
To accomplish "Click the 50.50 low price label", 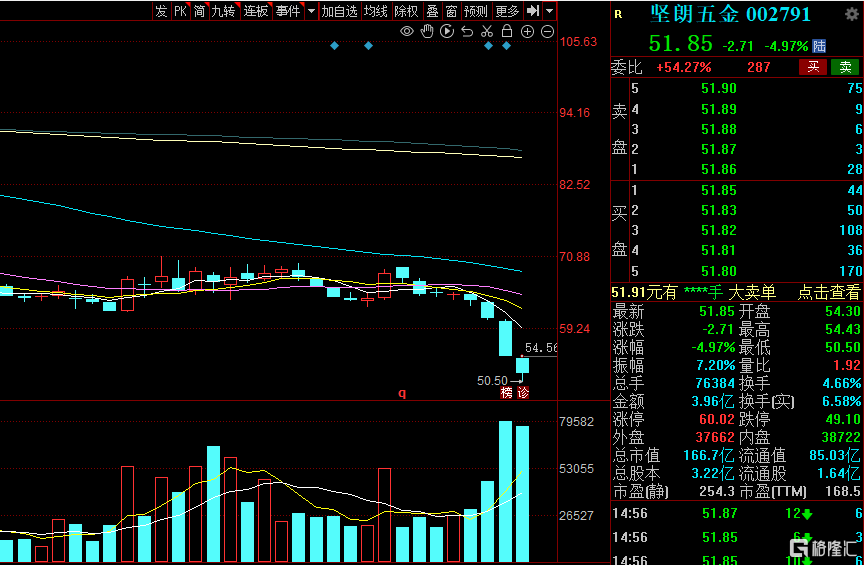I will pos(492,381).
